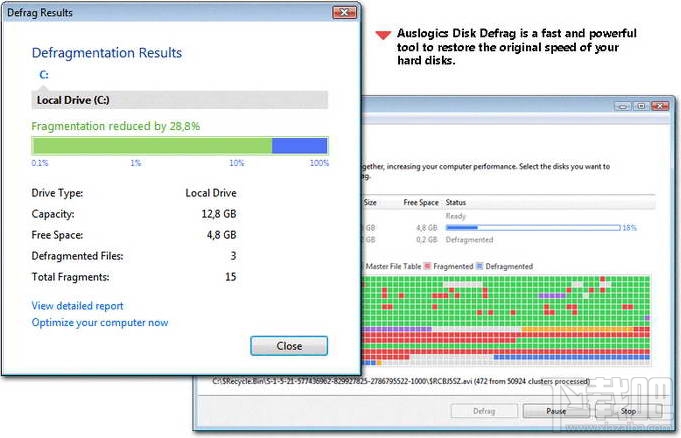Click the Fragmented red legend swatch

427,266
